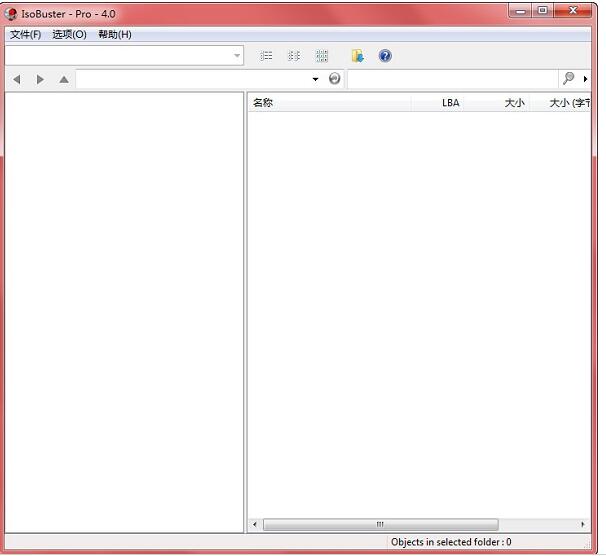Sort by the 大小 column header
This screenshot has width=606, height=556.
pos(496,103)
